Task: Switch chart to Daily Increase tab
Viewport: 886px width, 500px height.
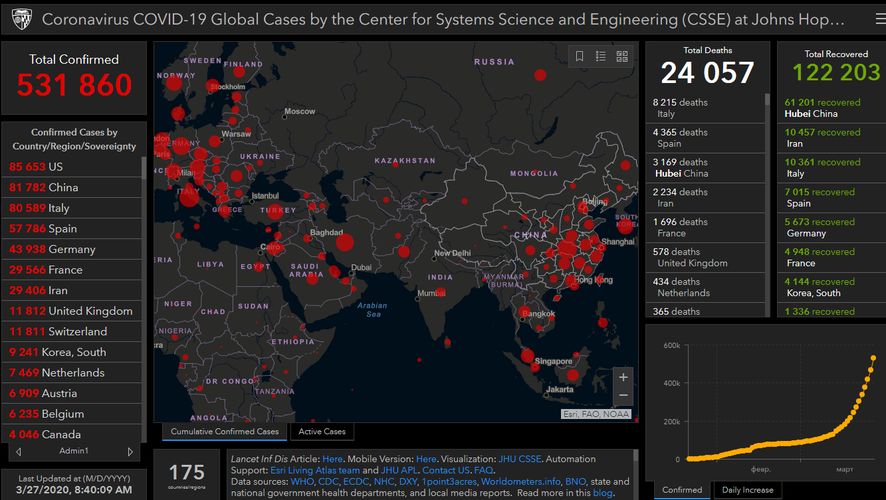Action: pyautogui.click(x=746, y=490)
